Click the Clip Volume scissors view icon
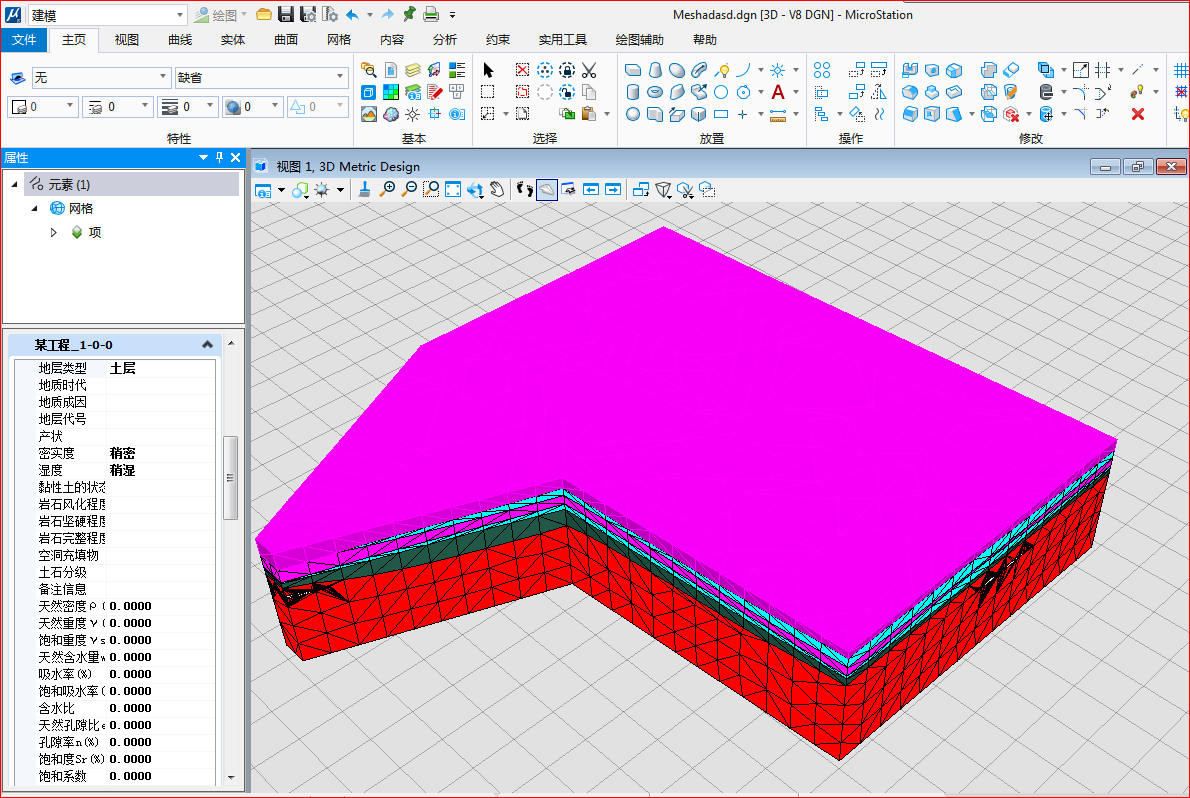 click(x=685, y=189)
